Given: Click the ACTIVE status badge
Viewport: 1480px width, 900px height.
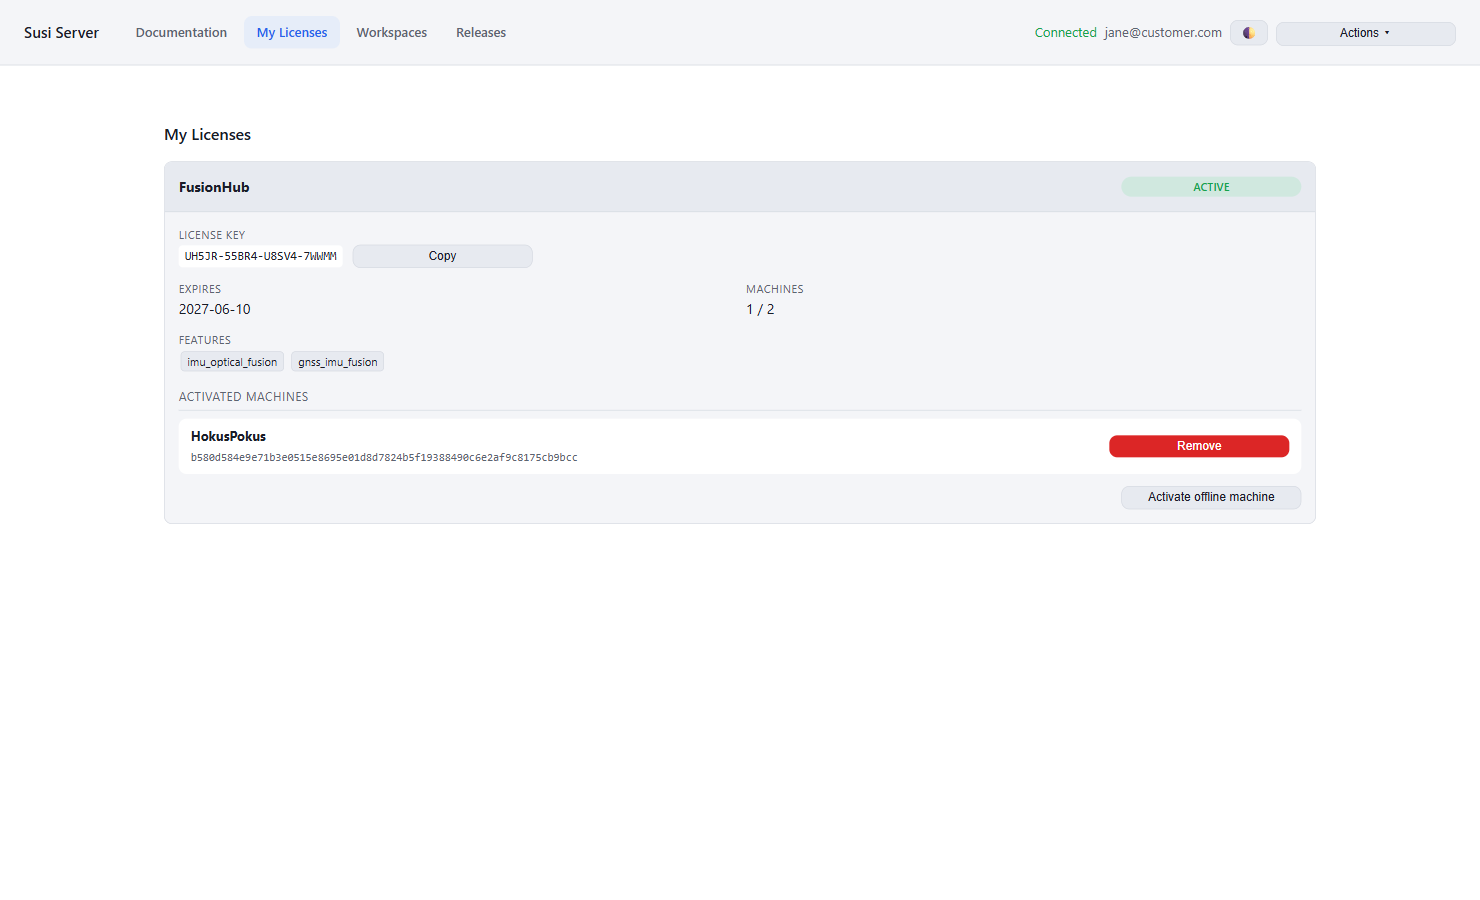Looking at the screenshot, I should point(1211,187).
